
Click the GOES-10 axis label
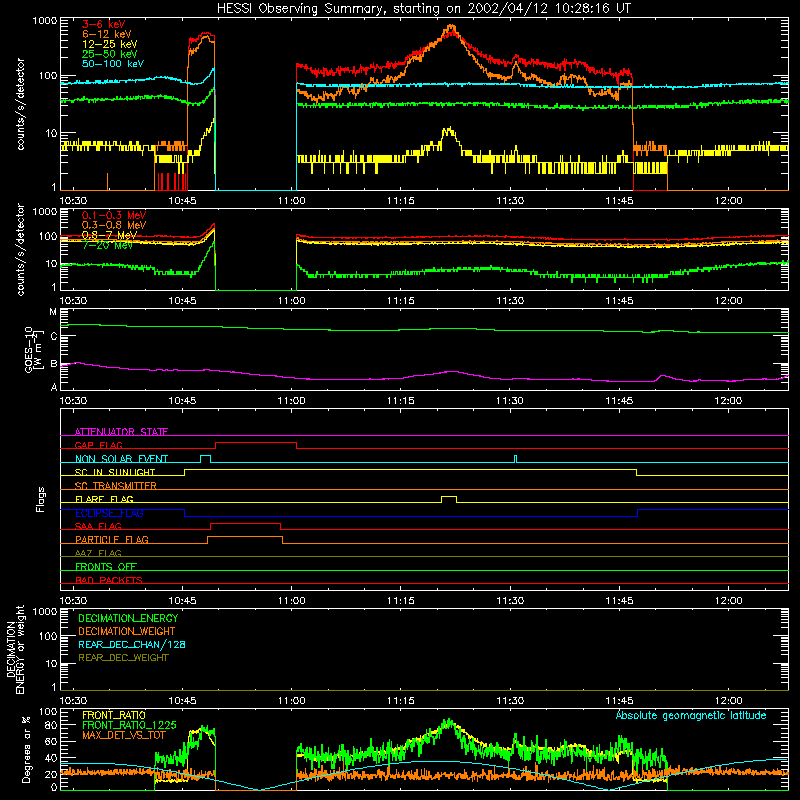[32, 349]
